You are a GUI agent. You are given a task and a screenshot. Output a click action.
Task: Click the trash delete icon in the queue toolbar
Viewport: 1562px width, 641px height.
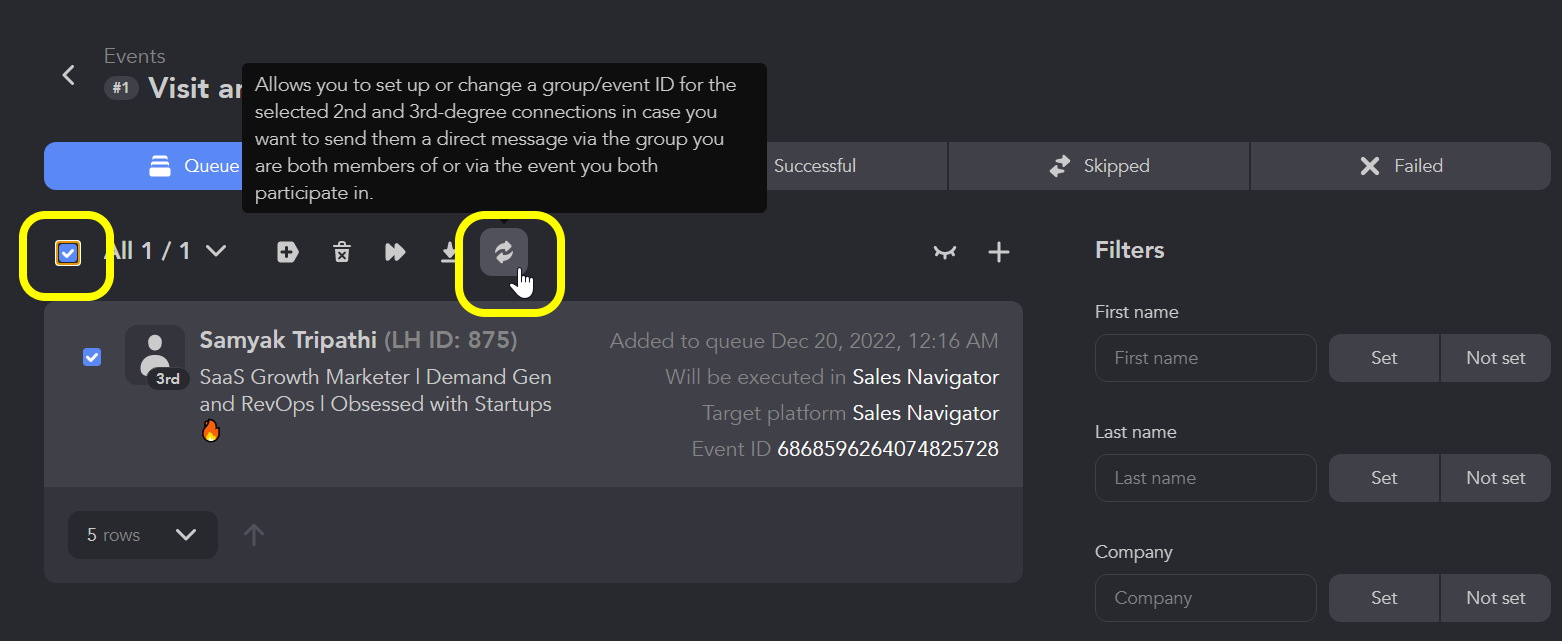click(x=342, y=252)
